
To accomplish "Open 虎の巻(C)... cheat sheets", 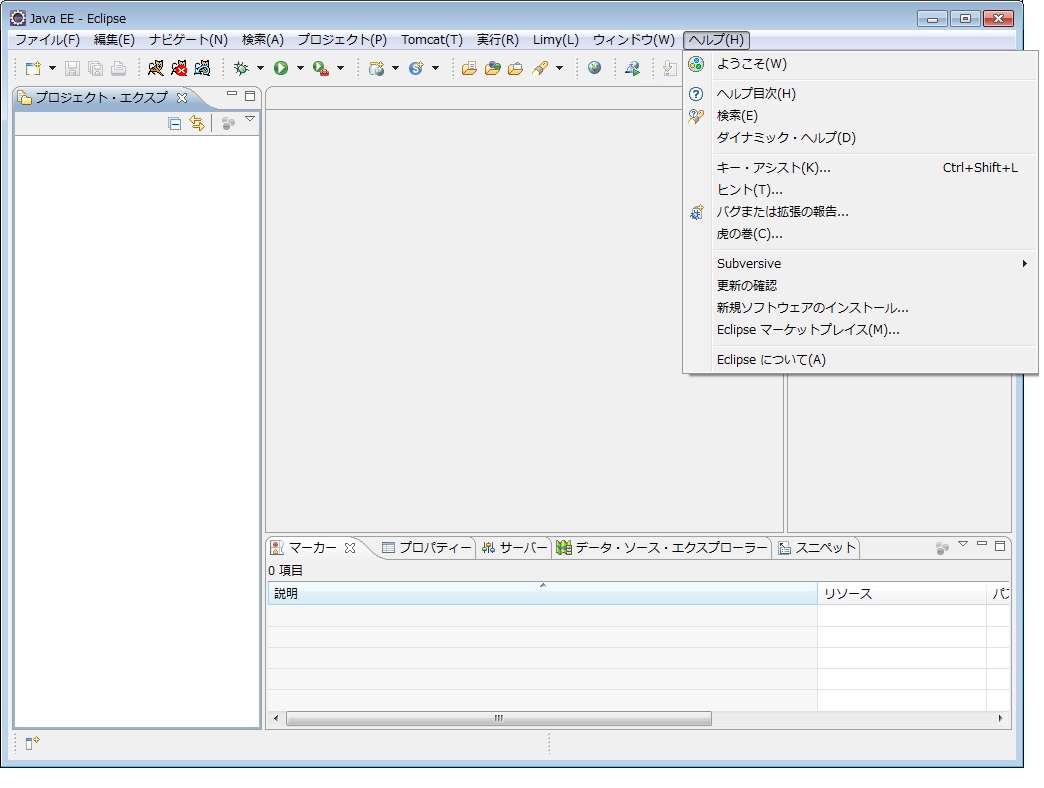I will click(x=860, y=234).
